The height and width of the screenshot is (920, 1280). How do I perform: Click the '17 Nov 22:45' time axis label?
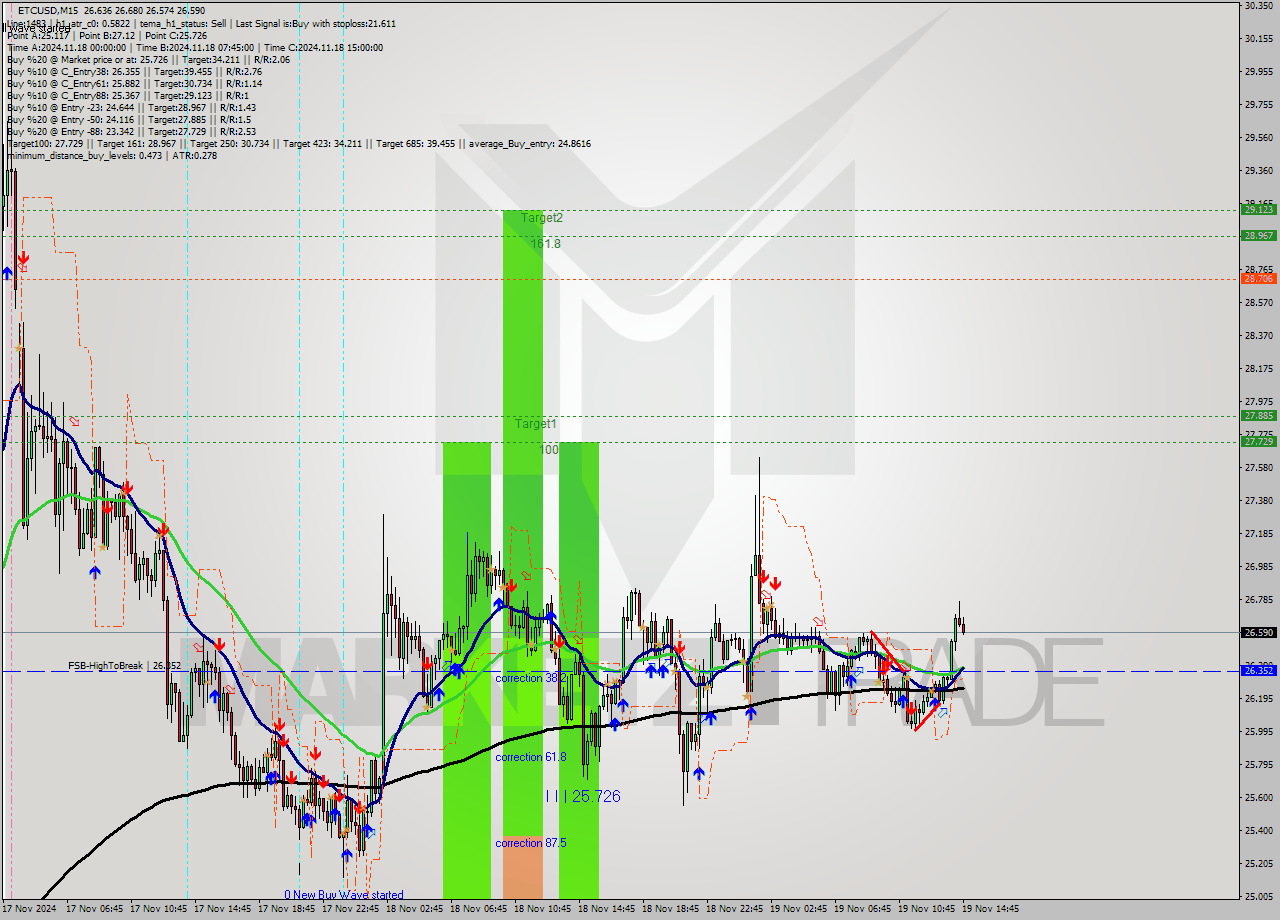(350, 909)
